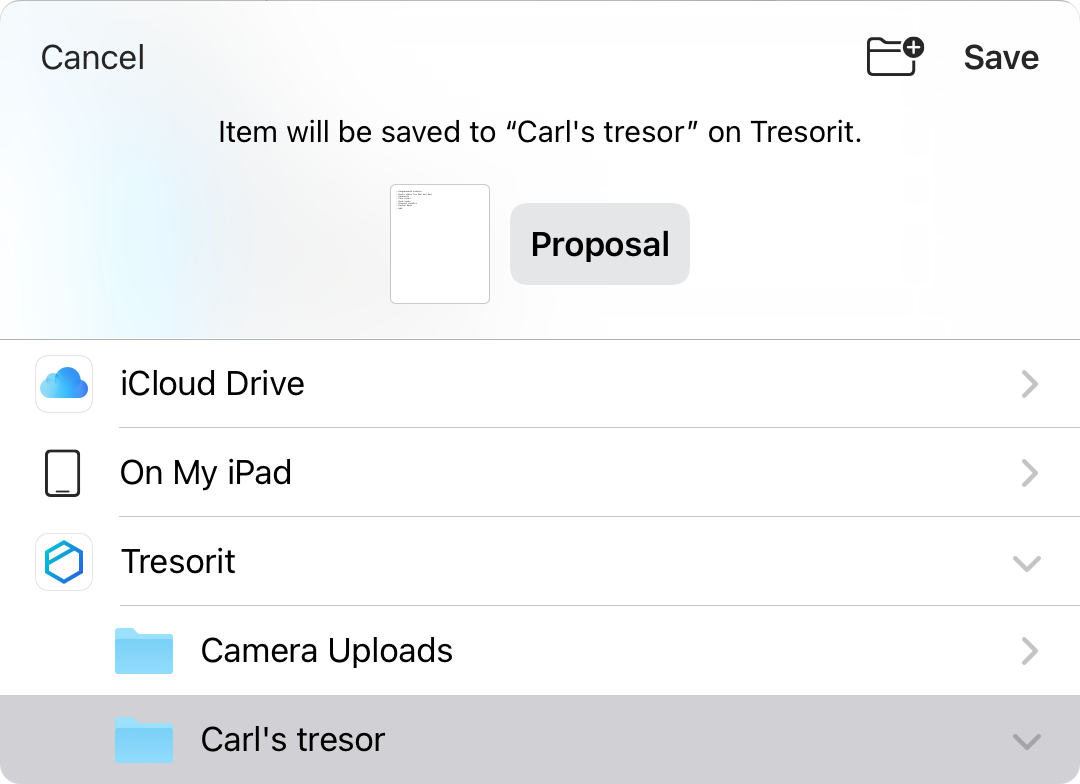The width and height of the screenshot is (1080, 784).
Task: Expand the On My iPad chevron
Action: pyautogui.click(x=1029, y=473)
